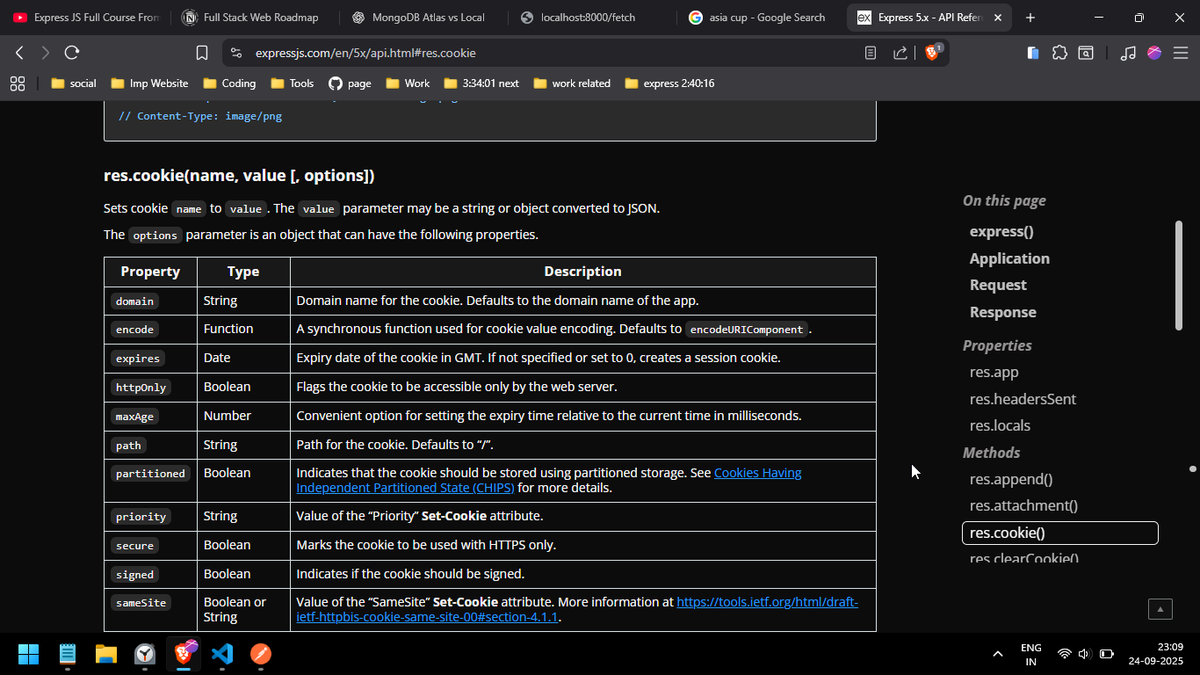
Task: Open the Brave hamburger menu
Action: click(x=1179, y=52)
